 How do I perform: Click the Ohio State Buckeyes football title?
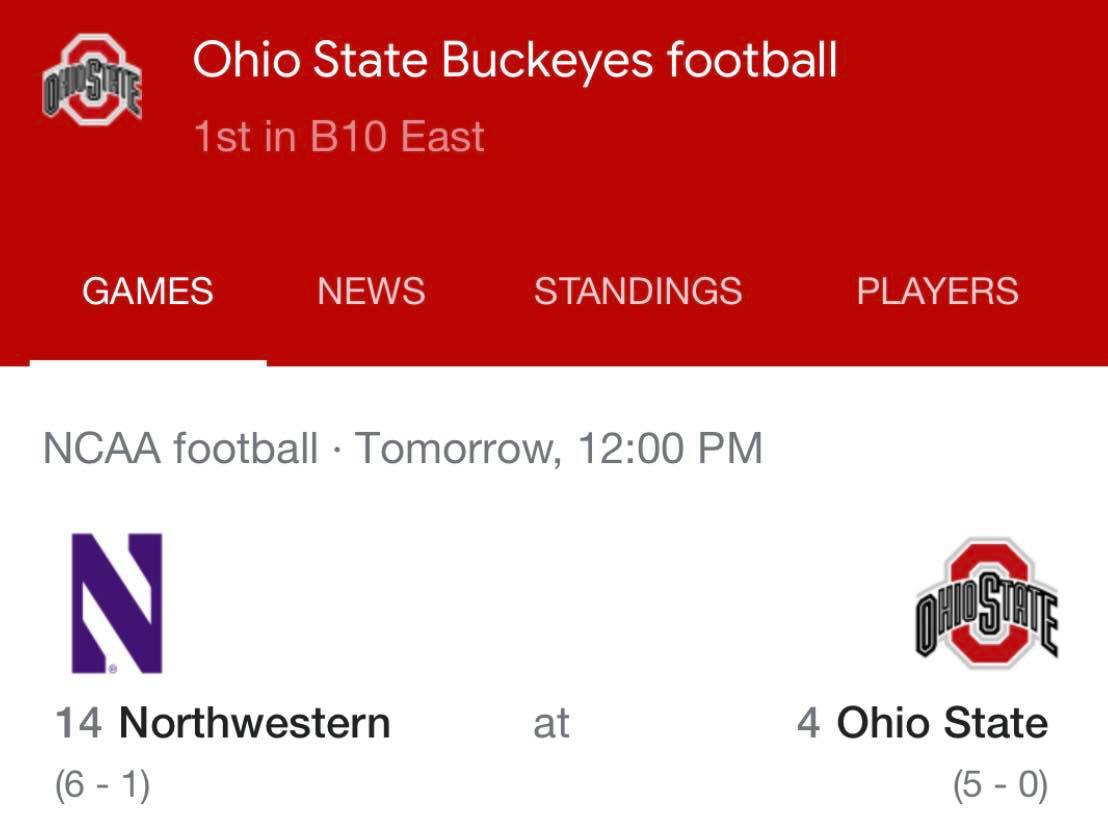[x=515, y=60]
